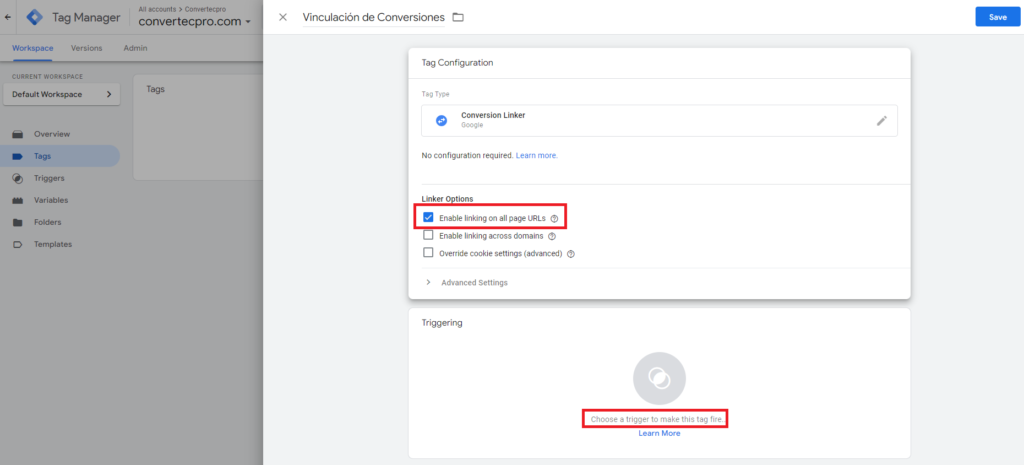
Task: Open the Learn more link under Tag Type
Action: 537,155
